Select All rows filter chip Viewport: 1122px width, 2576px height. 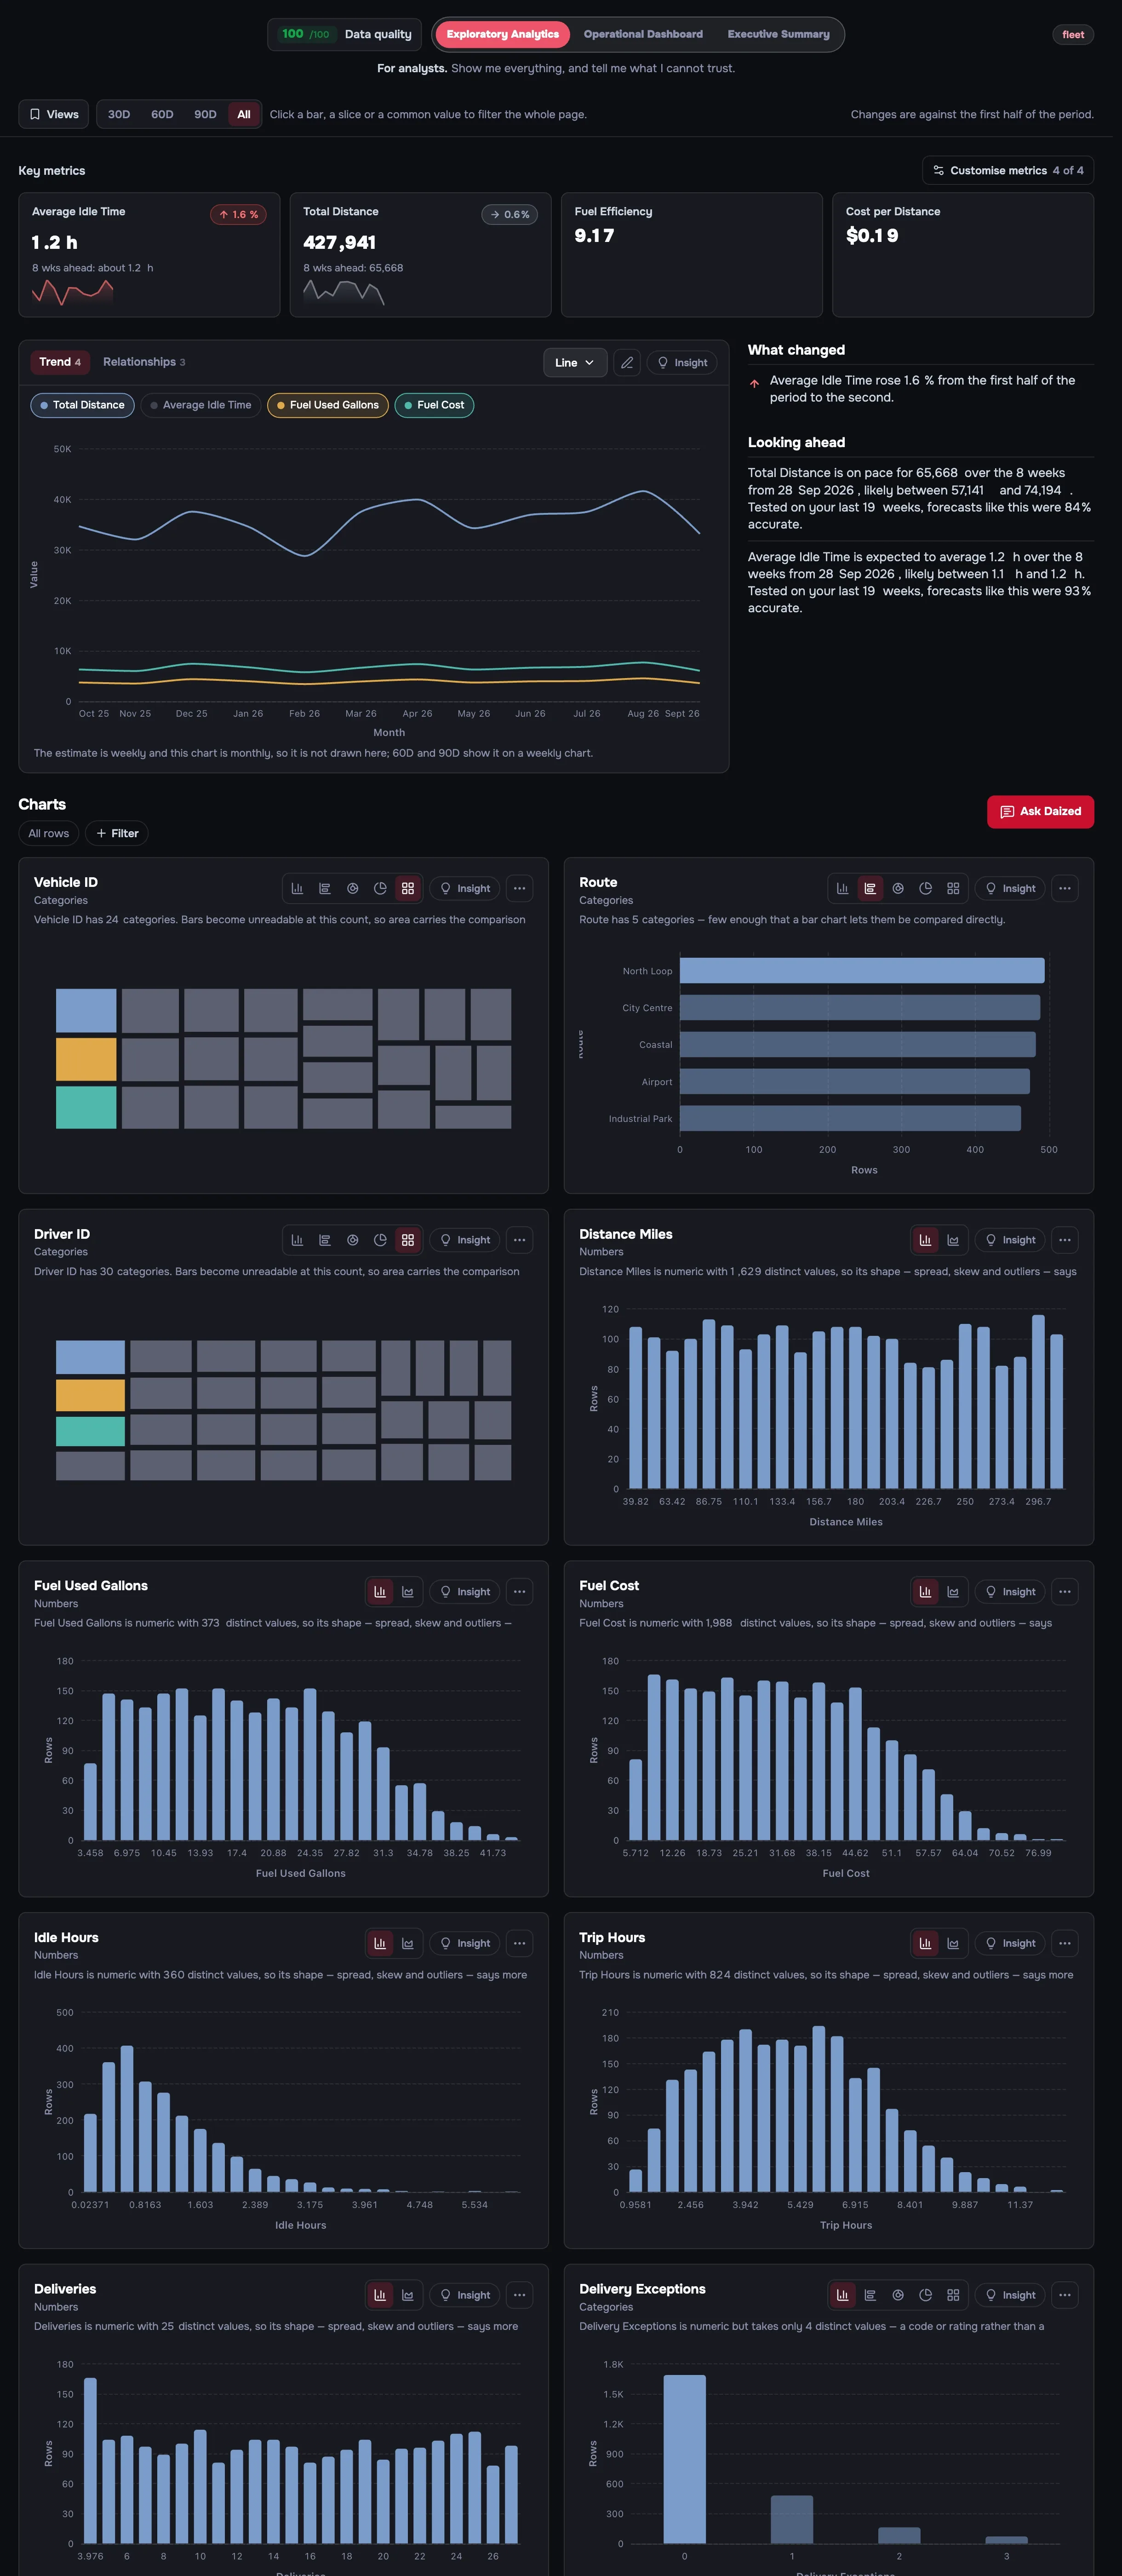(49, 833)
